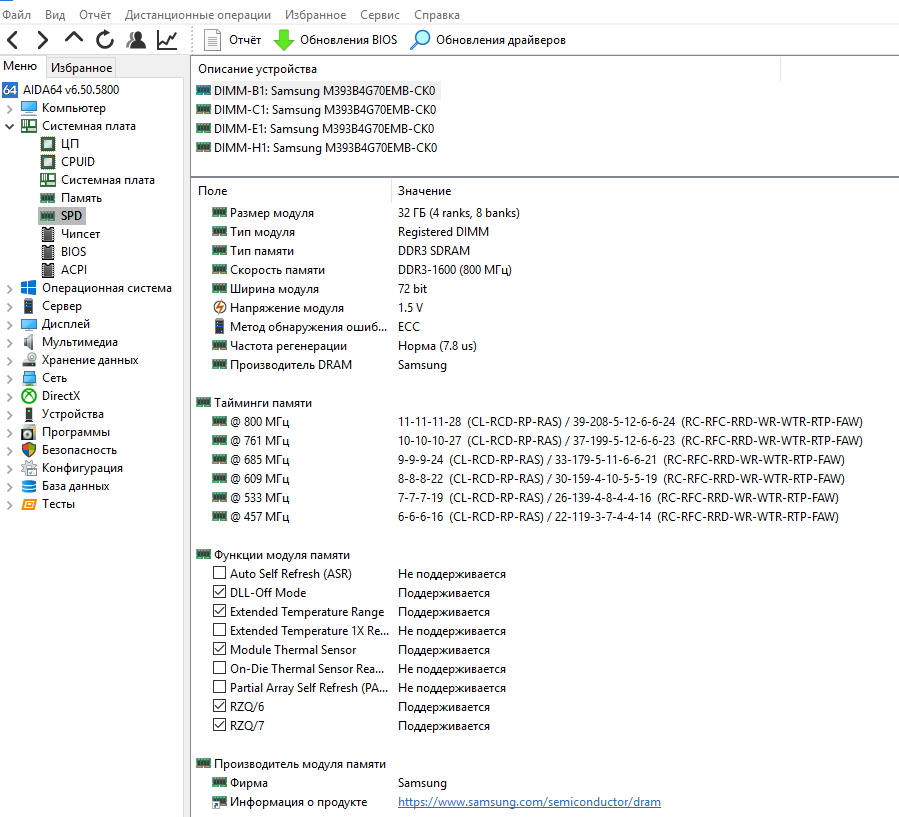
Task: Open the Справка menu
Action: point(437,14)
